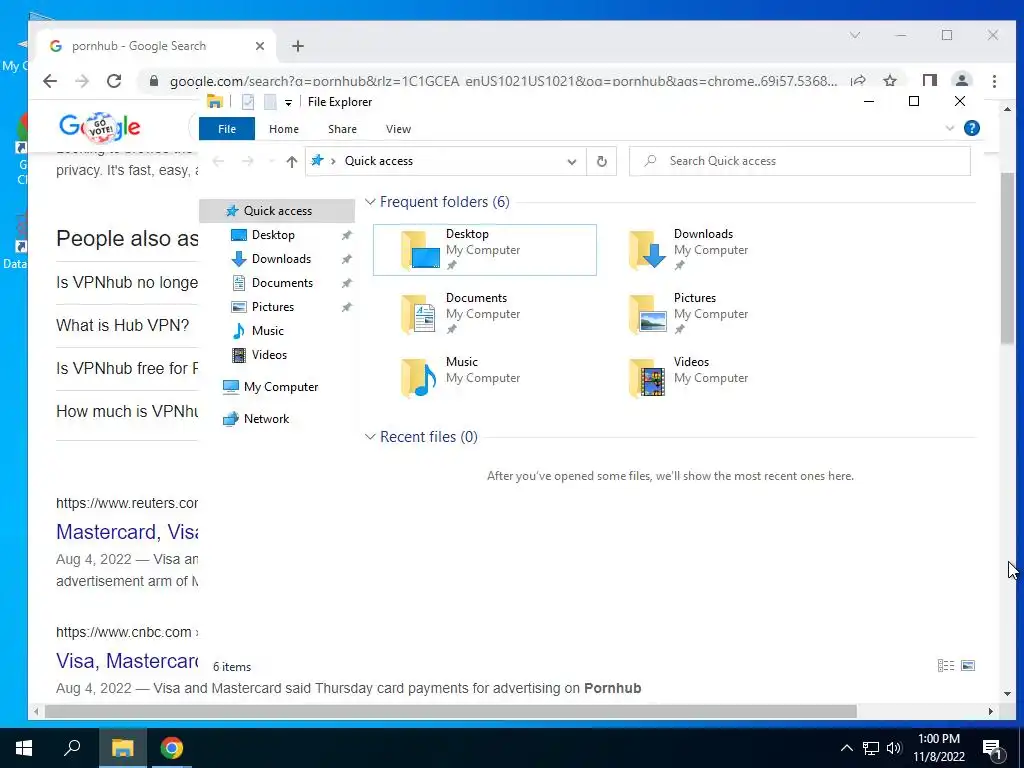
Task: Select the Videos folder icon in Frequent folders
Action: 647,378
